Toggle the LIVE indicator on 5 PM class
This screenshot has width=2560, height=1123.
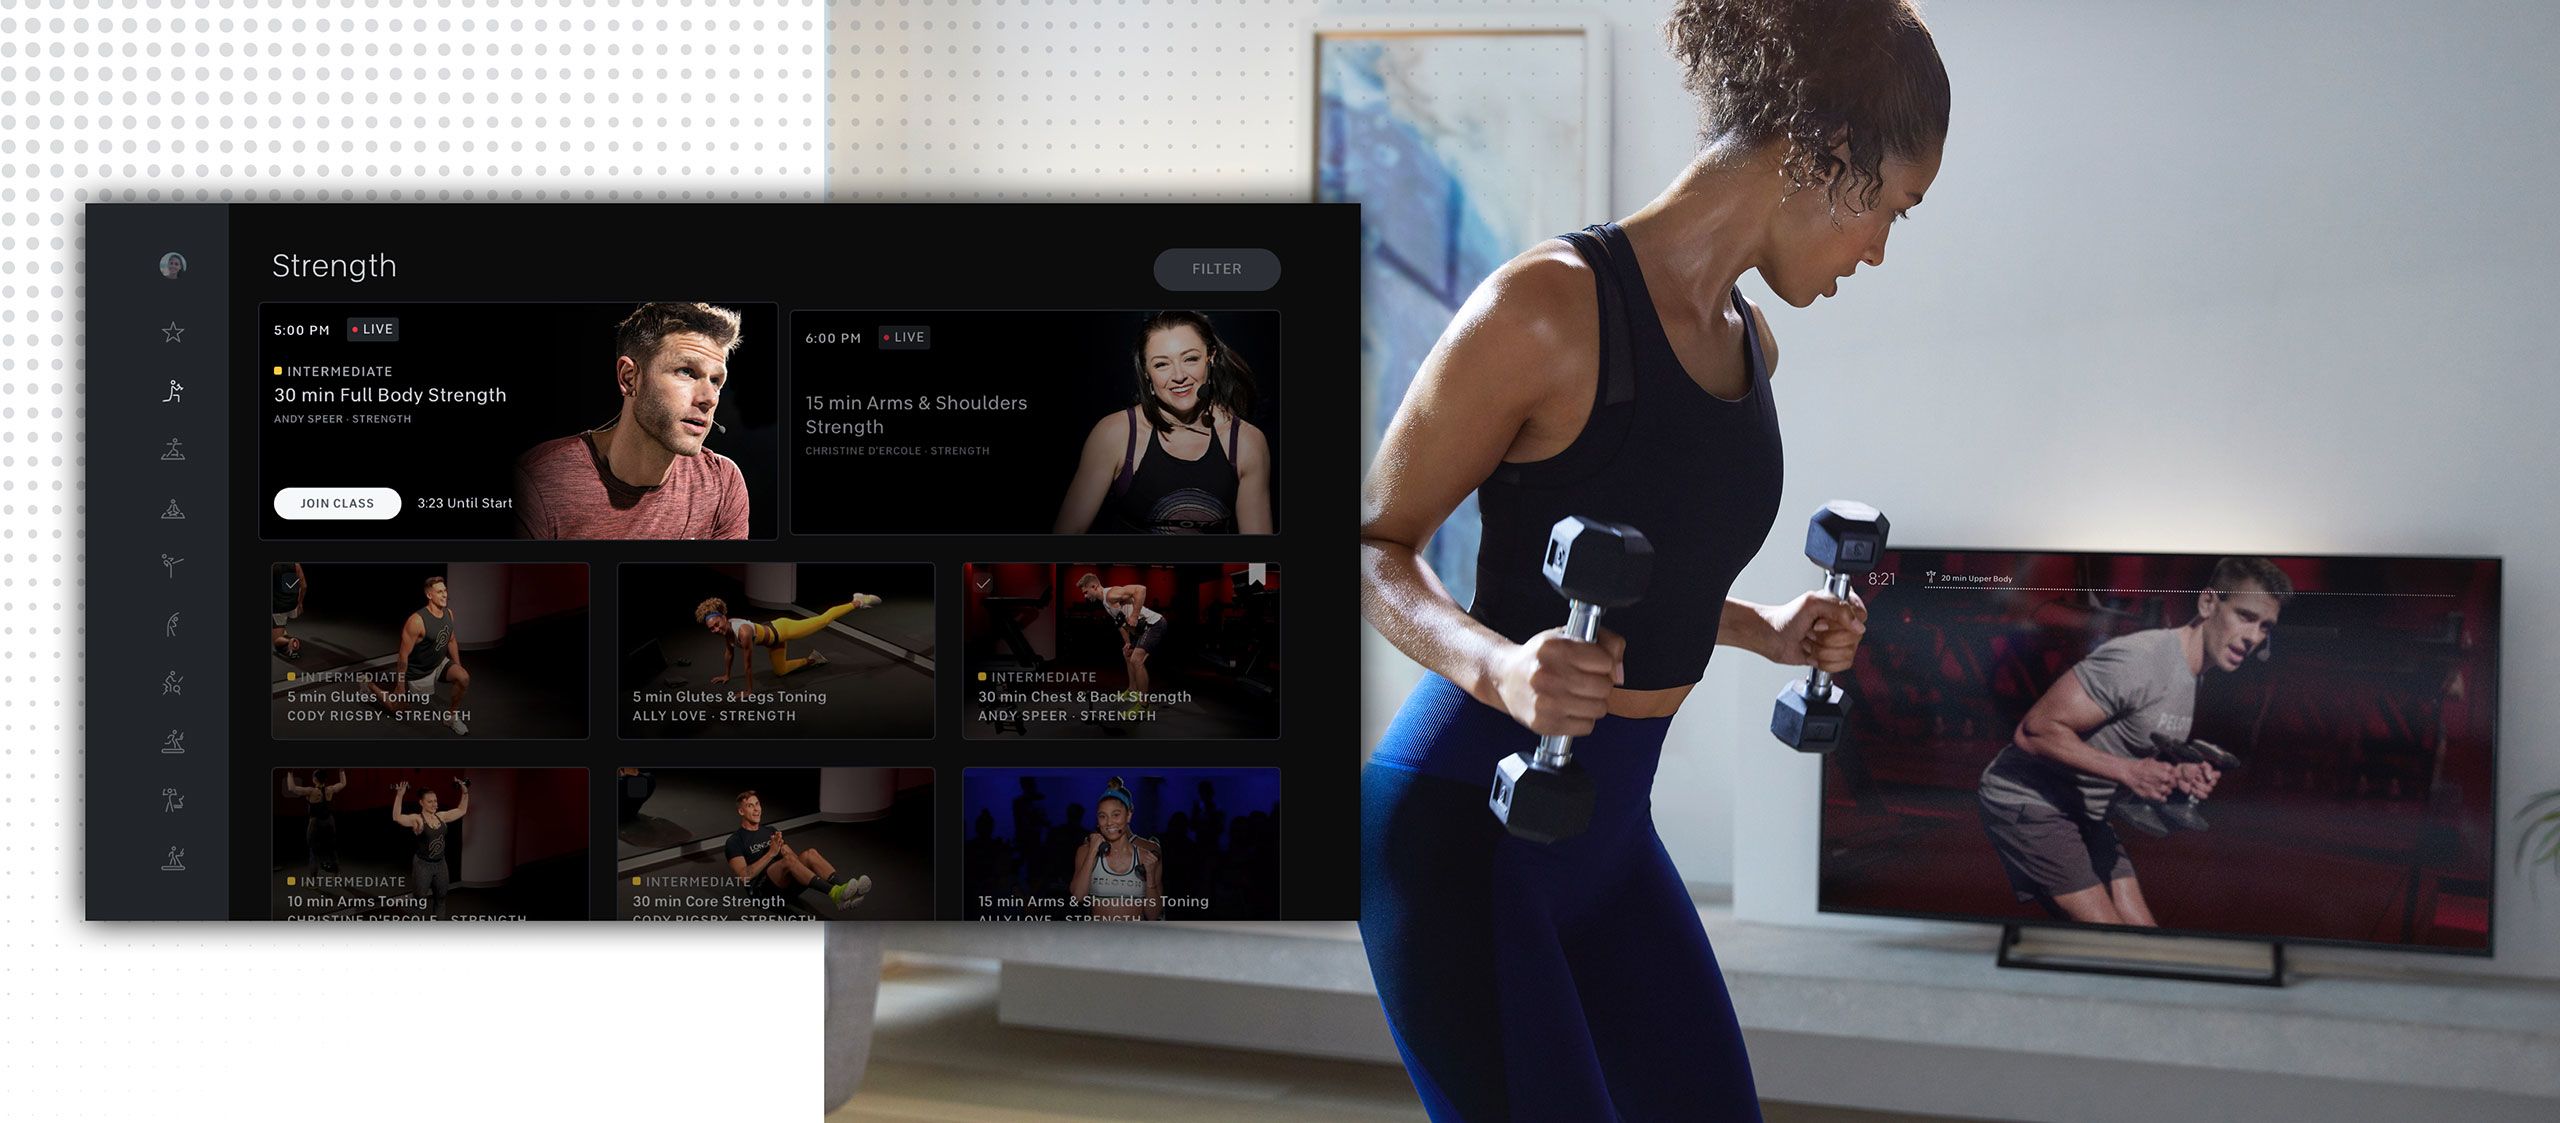(372, 328)
